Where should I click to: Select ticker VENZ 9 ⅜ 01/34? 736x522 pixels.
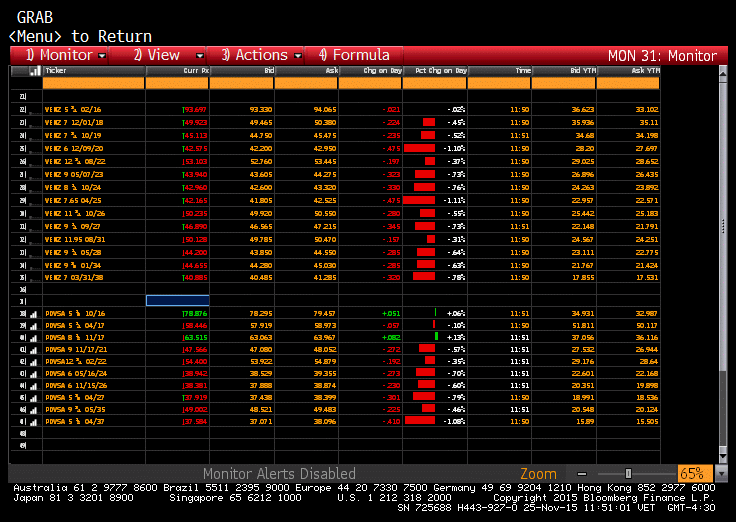click(73, 266)
